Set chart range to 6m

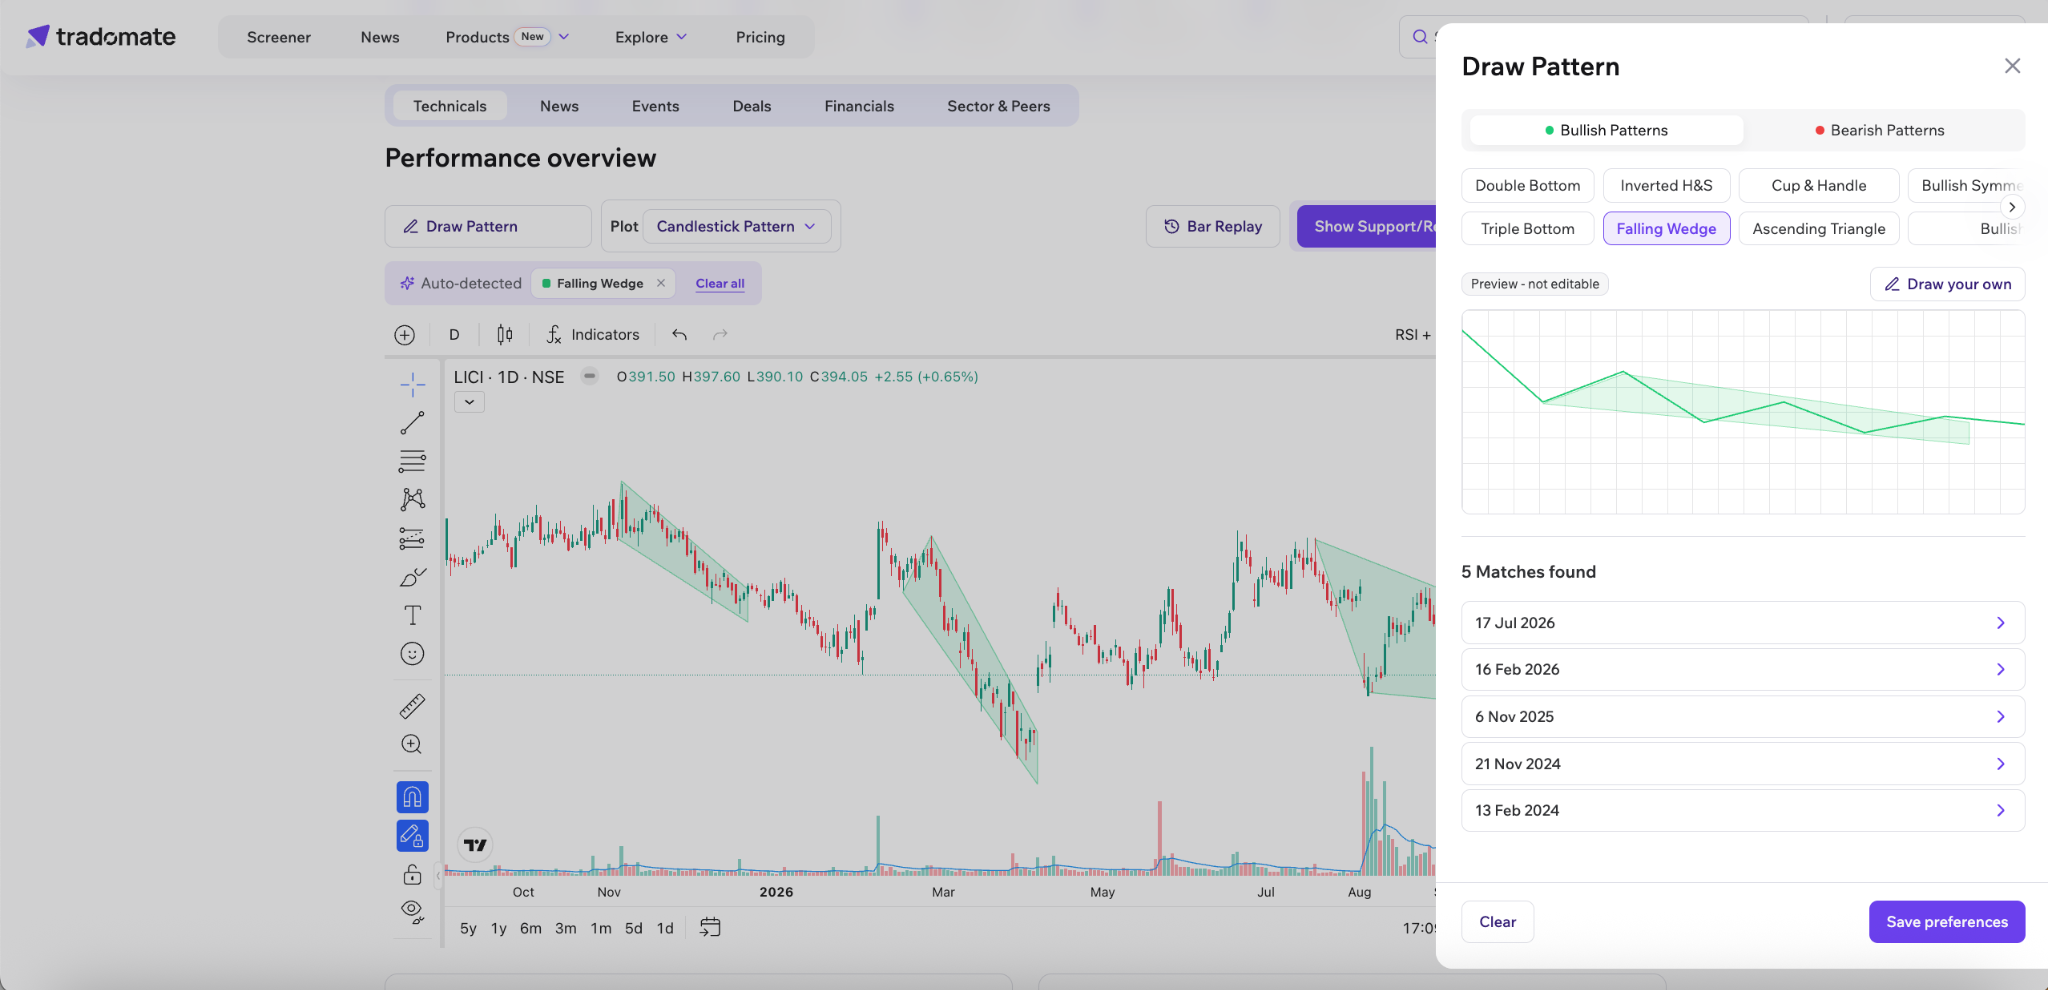[x=531, y=928]
